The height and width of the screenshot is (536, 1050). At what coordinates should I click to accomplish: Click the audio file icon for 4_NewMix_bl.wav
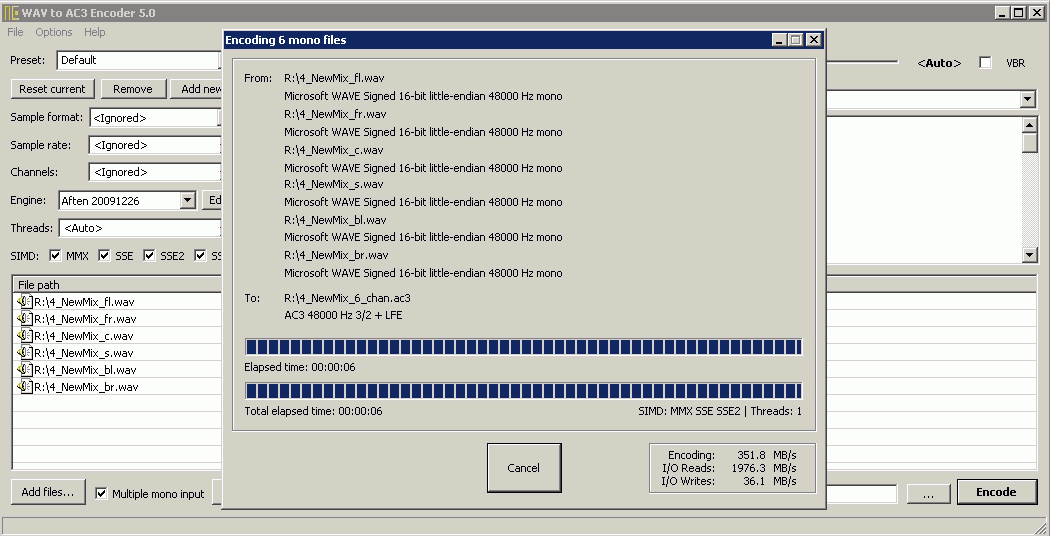coord(25,370)
